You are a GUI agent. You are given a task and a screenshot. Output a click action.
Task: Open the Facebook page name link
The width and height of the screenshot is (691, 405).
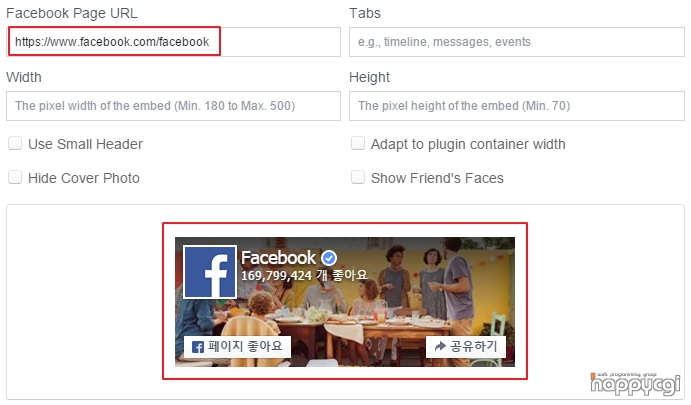click(x=278, y=258)
